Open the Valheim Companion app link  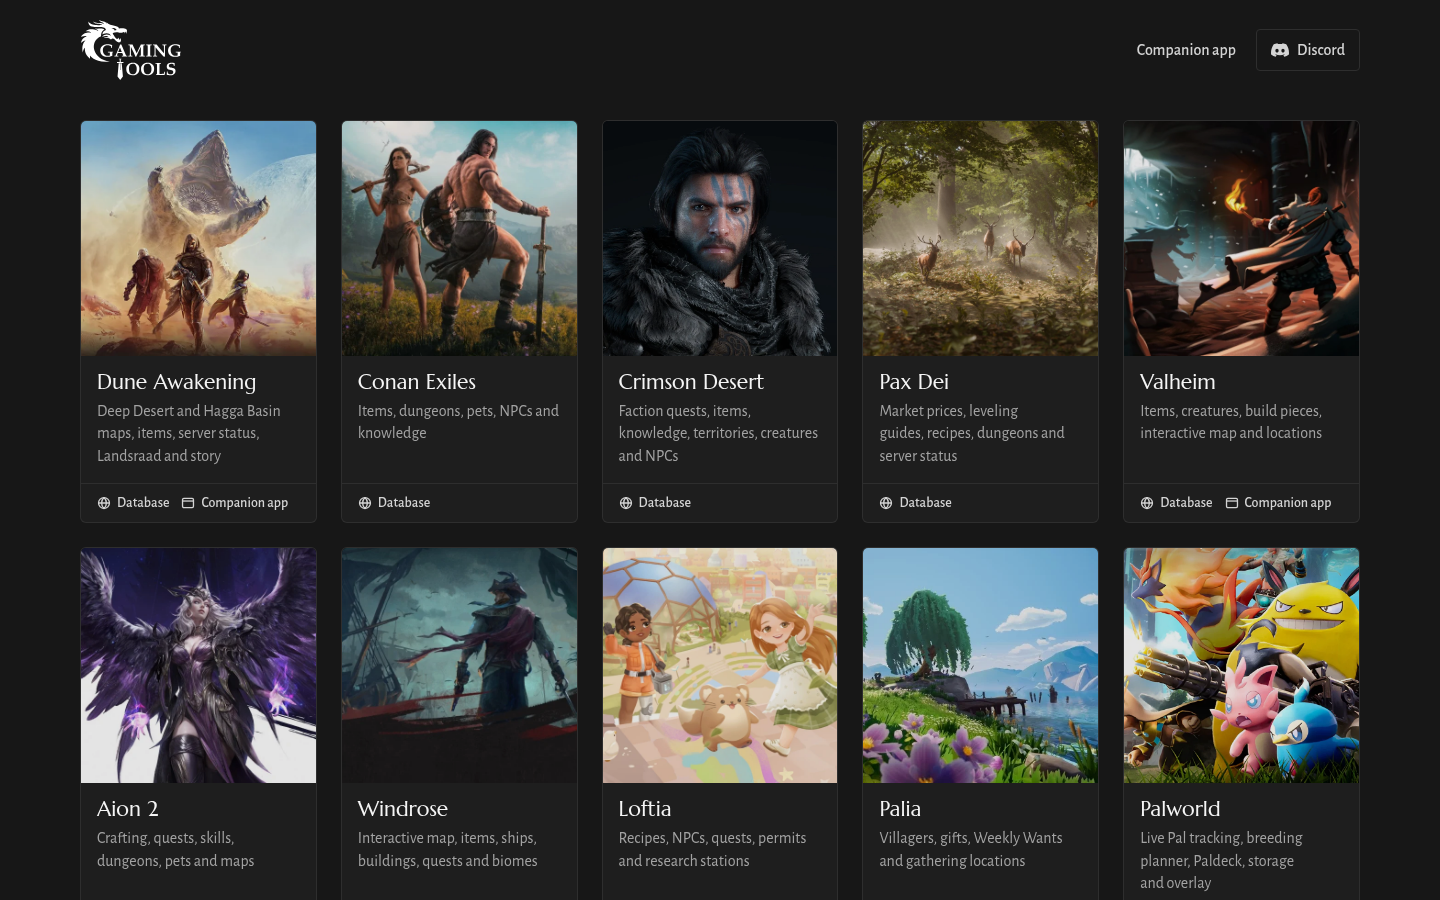click(x=1278, y=503)
